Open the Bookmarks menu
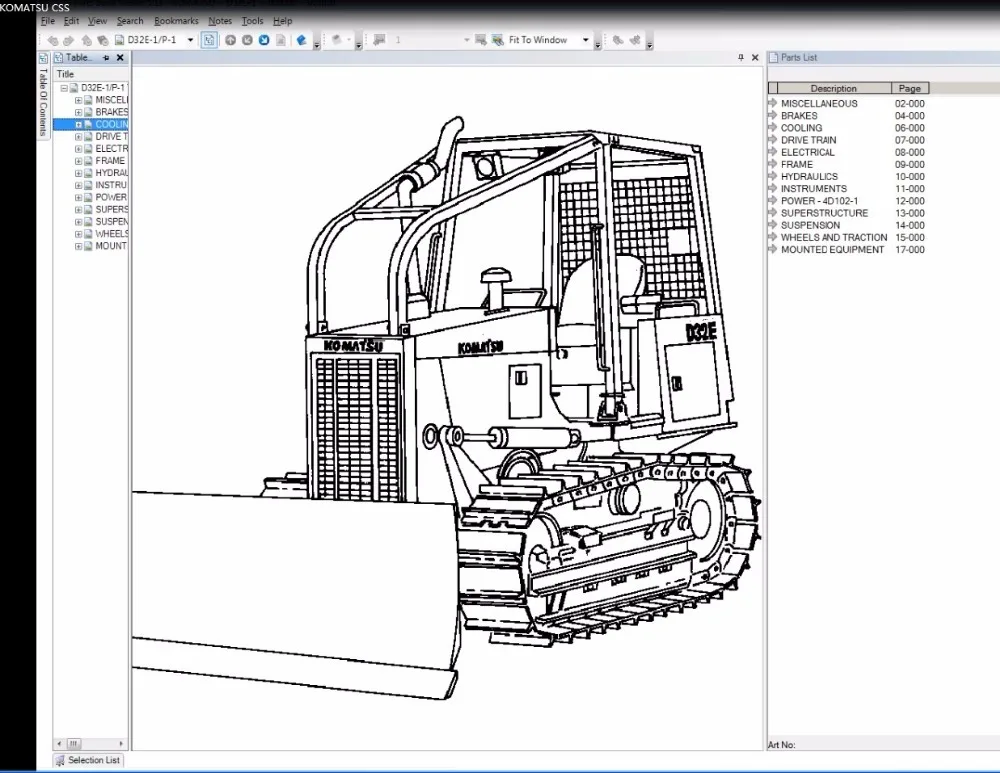This screenshot has height=773, width=1000. (x=176, y=20)
